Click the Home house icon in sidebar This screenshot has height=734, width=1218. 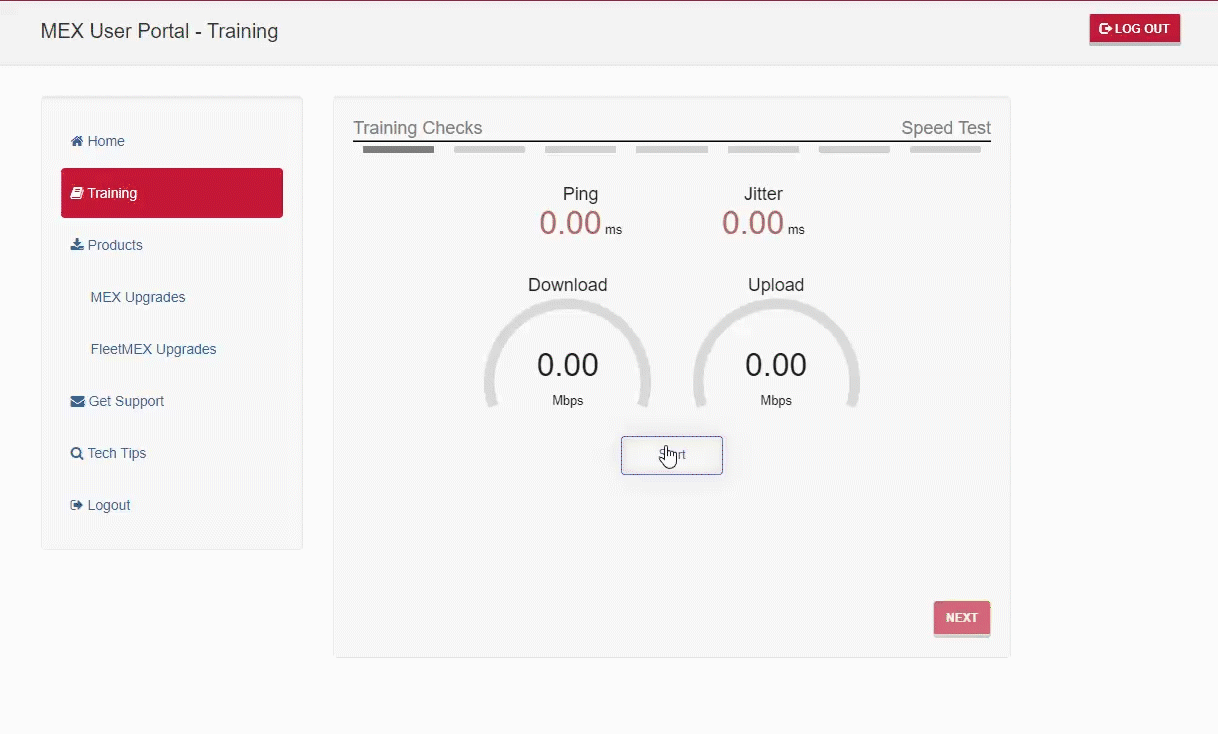pos(77,141)
